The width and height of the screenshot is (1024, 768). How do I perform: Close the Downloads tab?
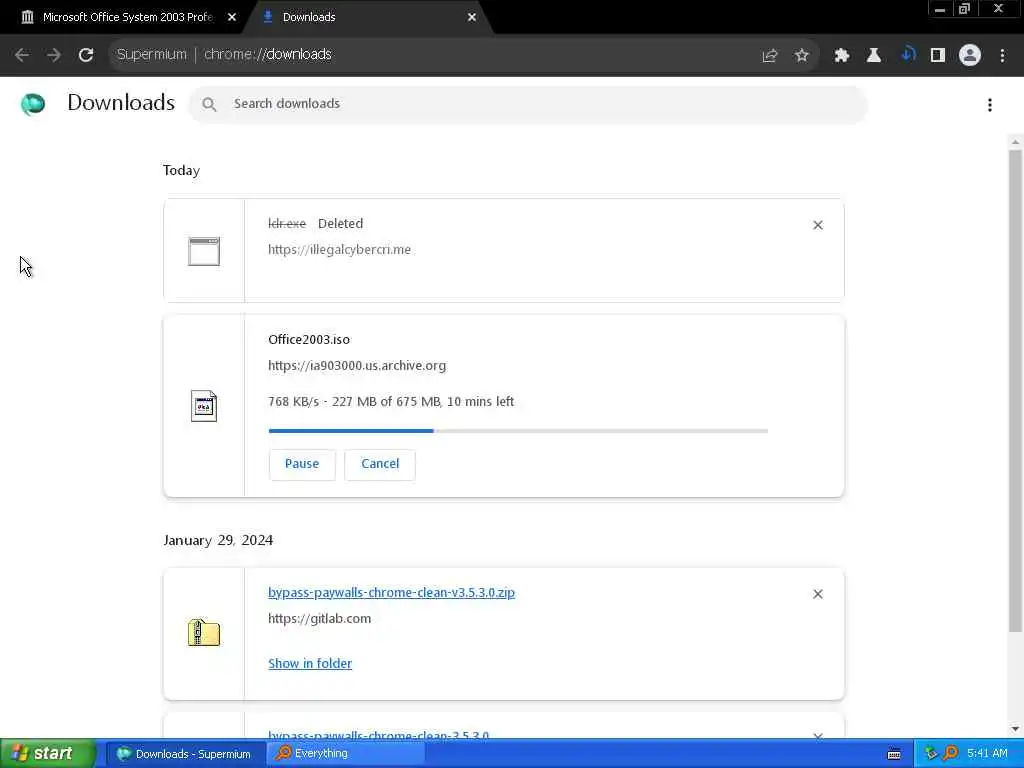coord(472,18)
